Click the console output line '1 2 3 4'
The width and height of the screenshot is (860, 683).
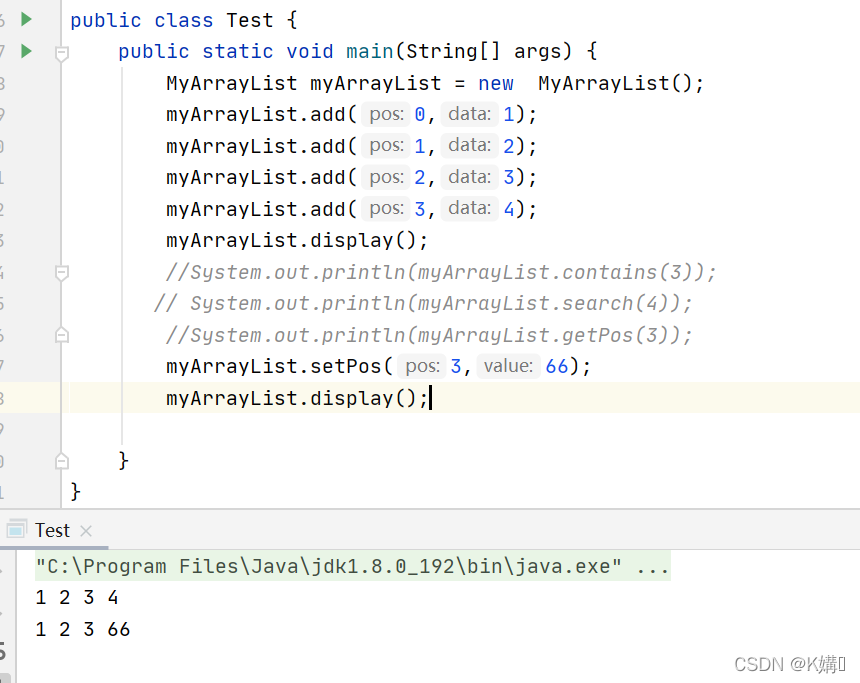click(x=77, y=597)
